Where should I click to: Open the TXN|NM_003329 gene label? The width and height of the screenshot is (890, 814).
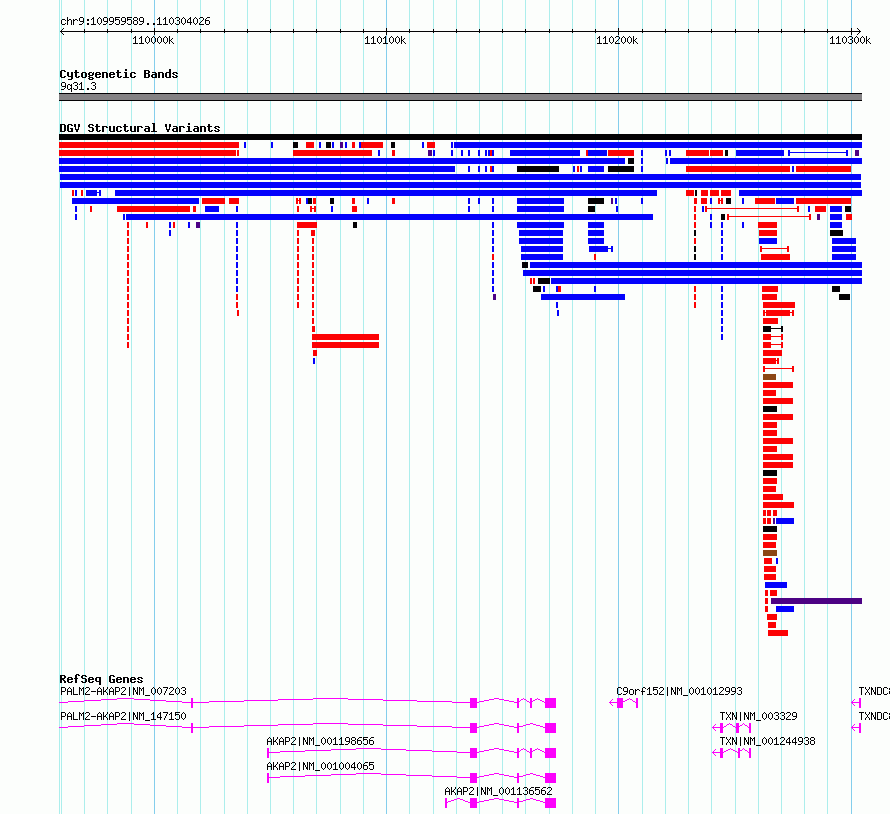tap(758, 716)
